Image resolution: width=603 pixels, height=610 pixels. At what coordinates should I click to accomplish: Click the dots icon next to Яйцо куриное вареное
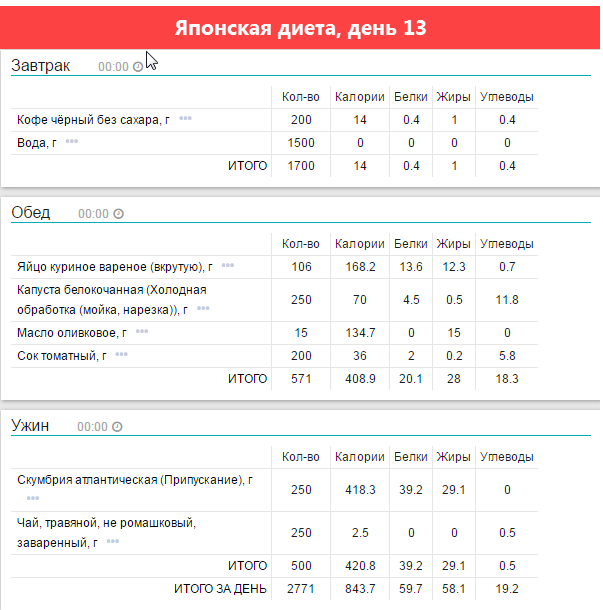pyautogui.click(x=228, y=266)
